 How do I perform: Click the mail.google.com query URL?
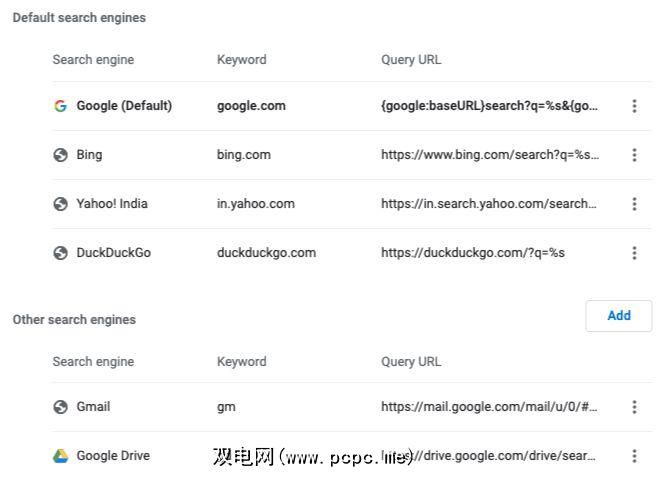[x=489, y=406]
